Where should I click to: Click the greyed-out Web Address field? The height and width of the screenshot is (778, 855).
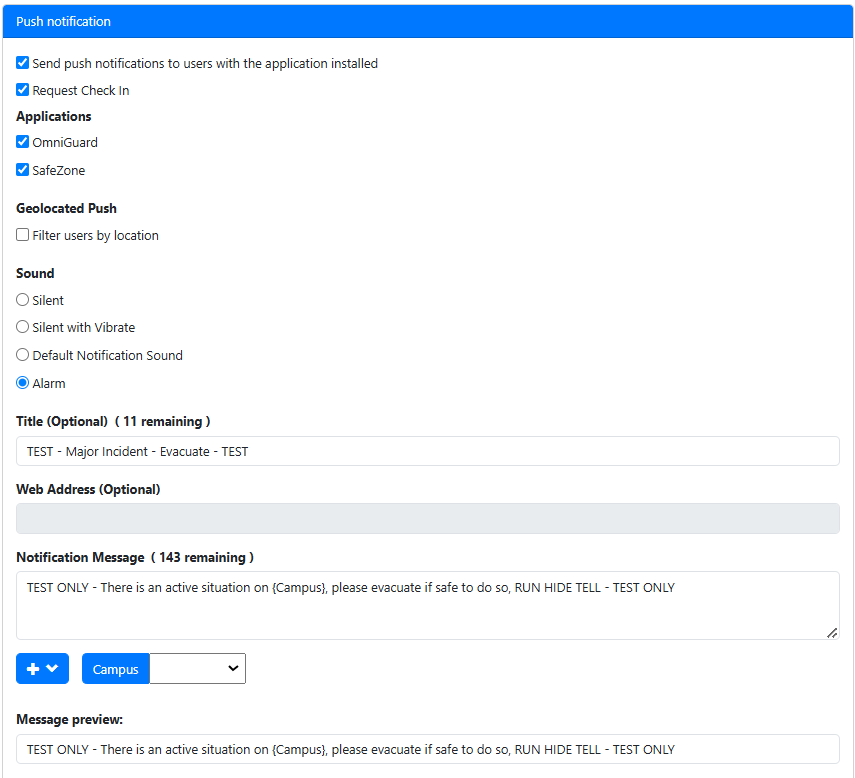[428, 518]
